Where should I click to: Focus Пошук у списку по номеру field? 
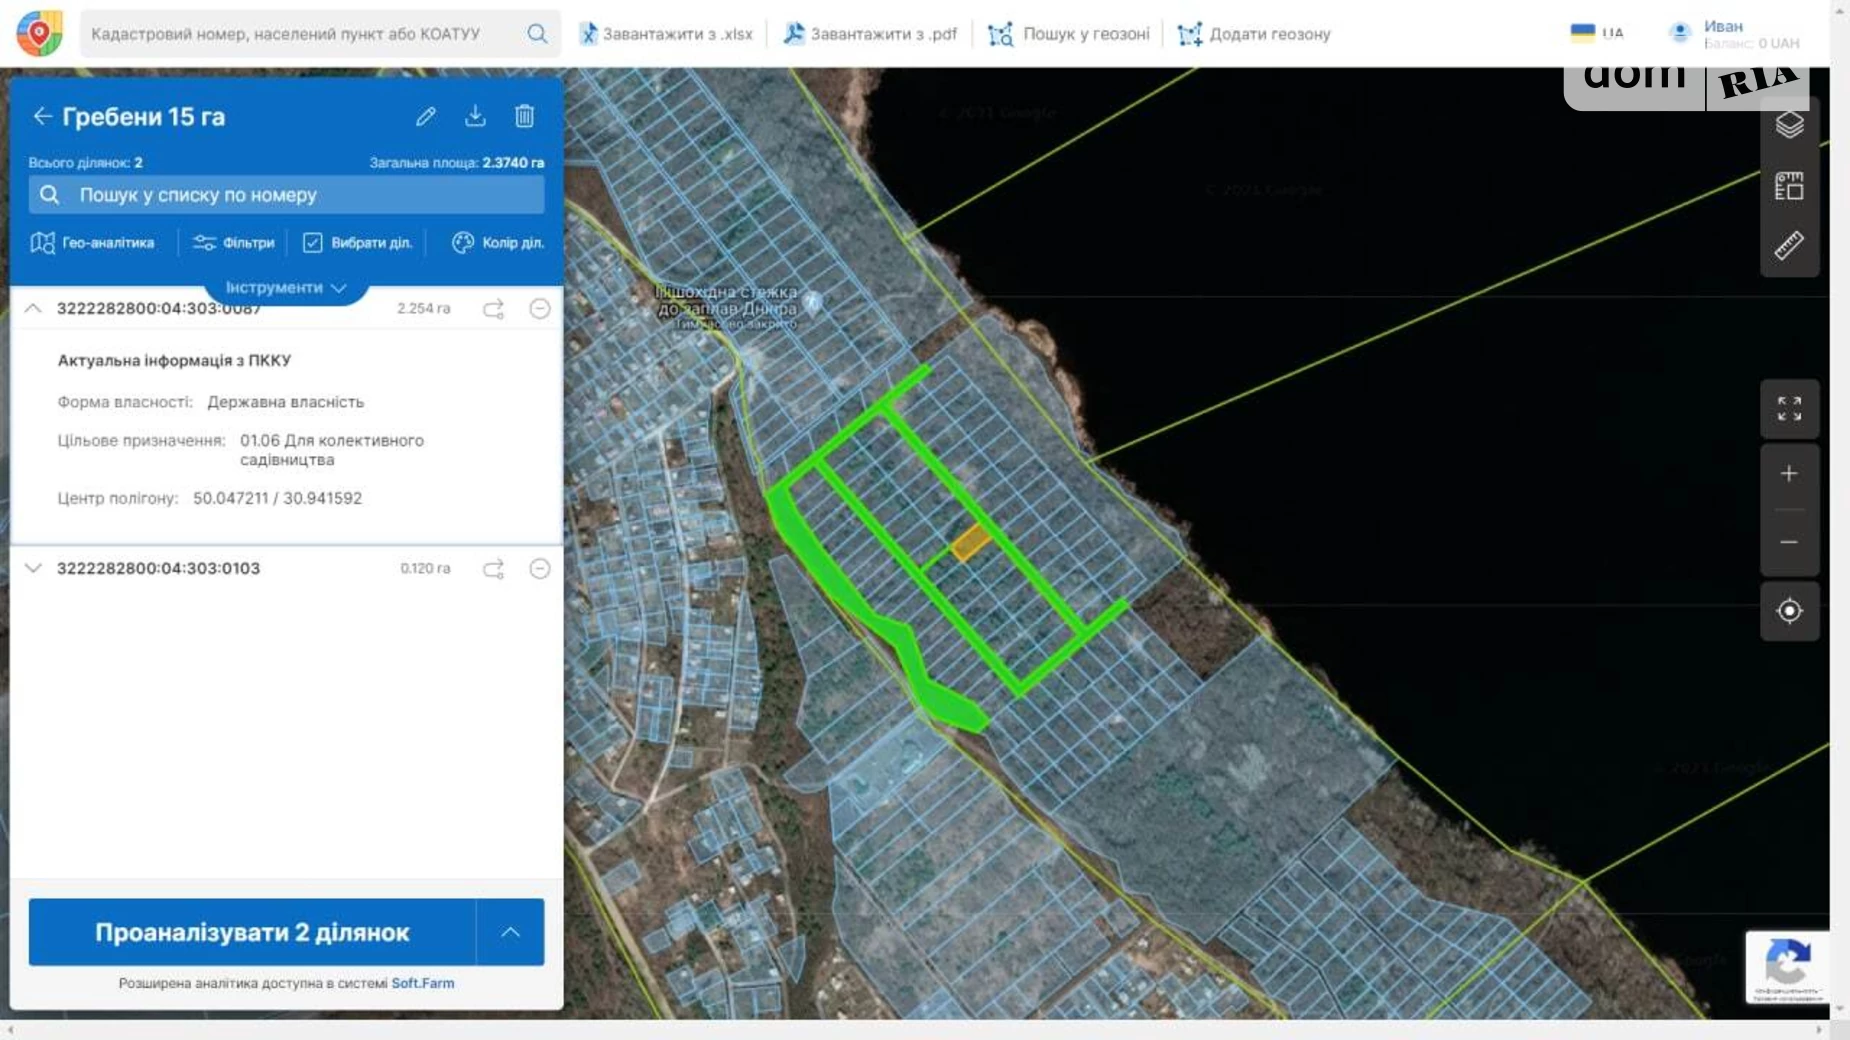click(x=286, y=195)
